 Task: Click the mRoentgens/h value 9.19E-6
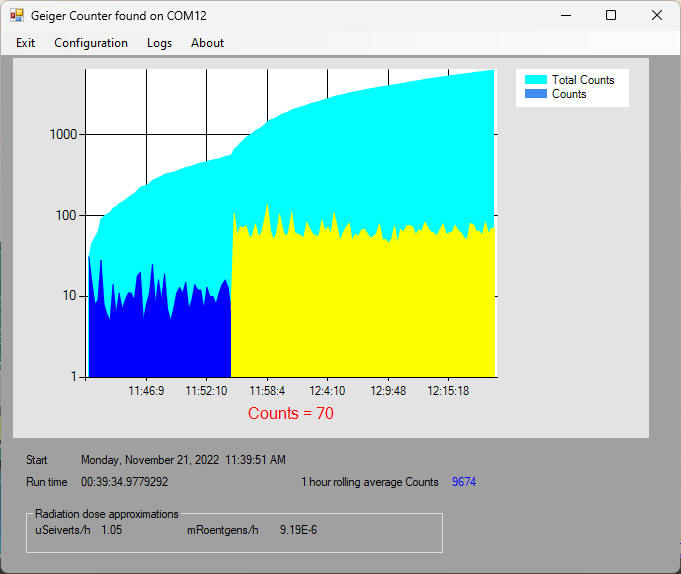[300, 530]
